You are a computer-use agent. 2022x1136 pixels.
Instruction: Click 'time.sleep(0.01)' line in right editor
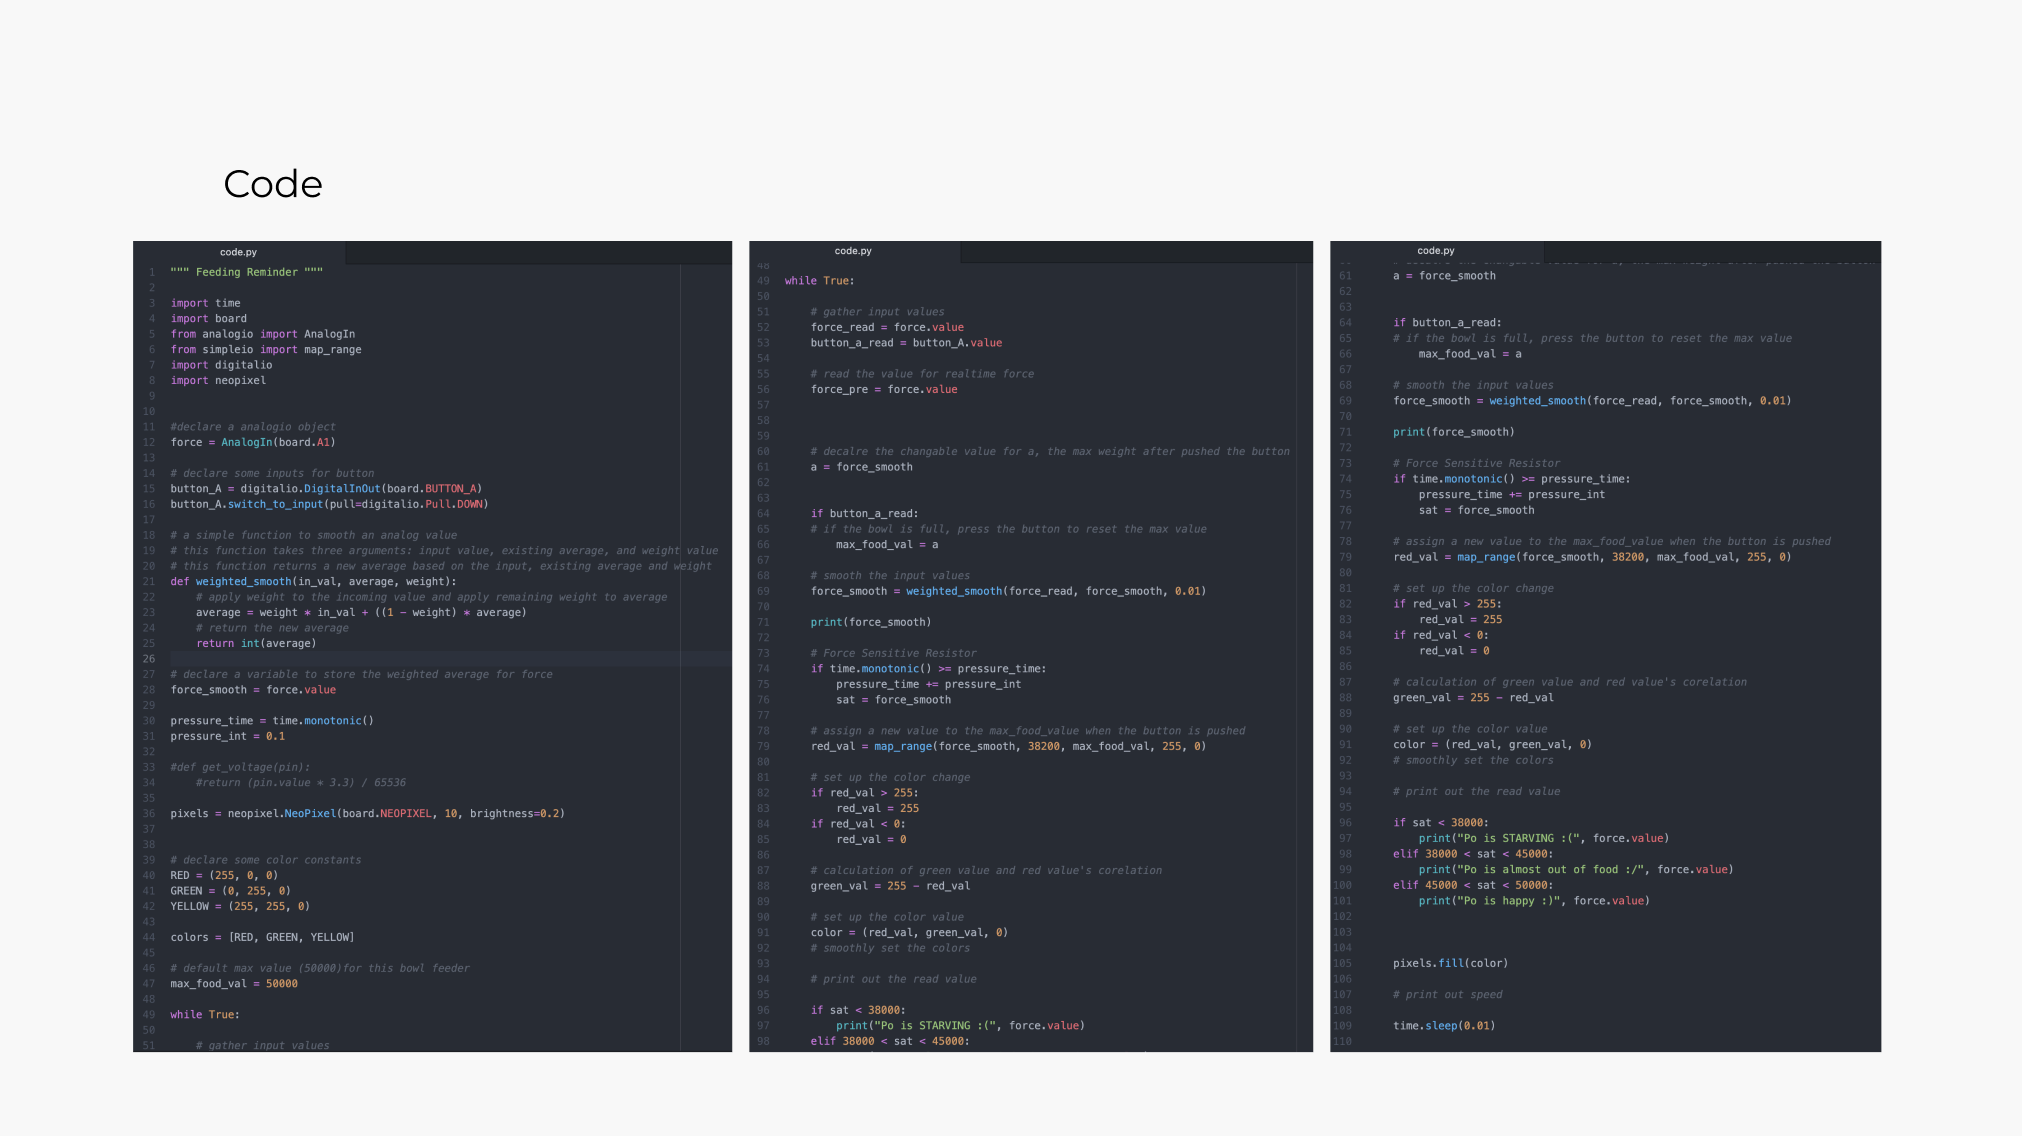point(1443,1026)
